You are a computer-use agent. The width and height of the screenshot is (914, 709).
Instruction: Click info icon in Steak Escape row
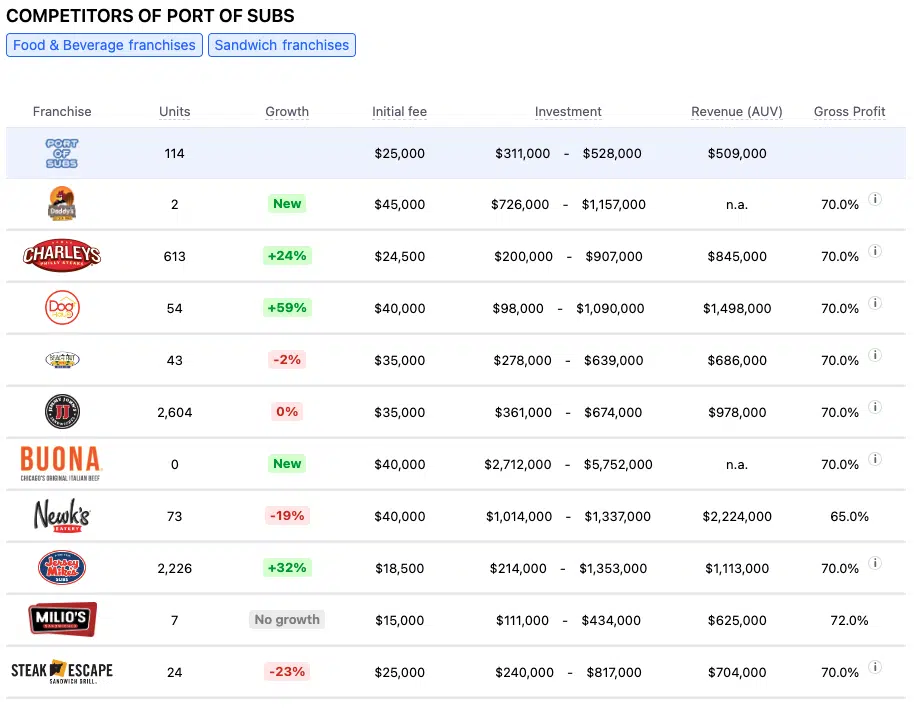coord(875,667)
